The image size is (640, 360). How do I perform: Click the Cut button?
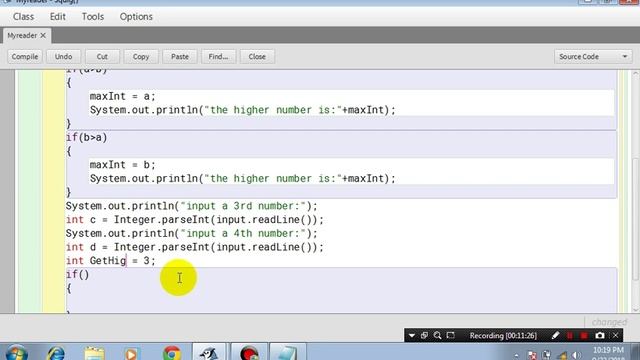point(102,56)
